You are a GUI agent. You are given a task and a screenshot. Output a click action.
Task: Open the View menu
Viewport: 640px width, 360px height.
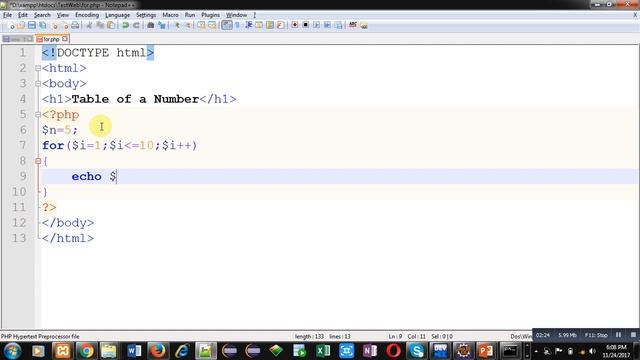62,15
